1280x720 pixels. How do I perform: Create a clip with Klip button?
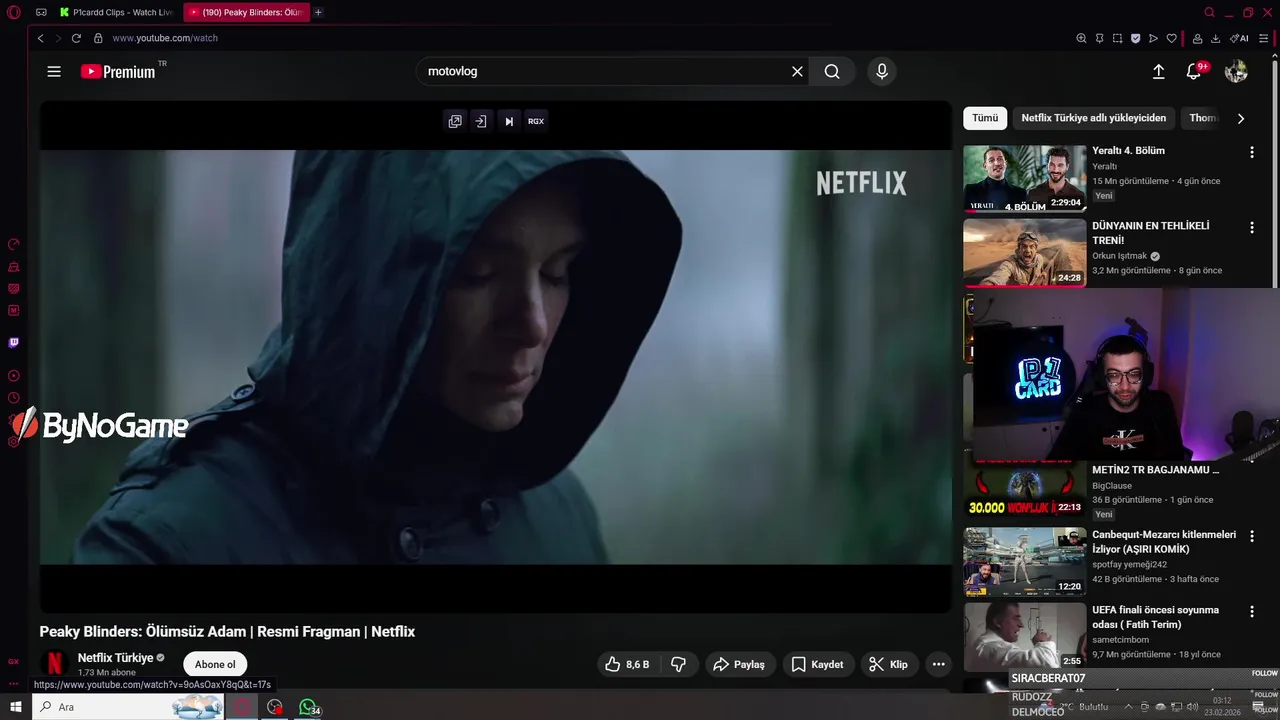(888, 664)
